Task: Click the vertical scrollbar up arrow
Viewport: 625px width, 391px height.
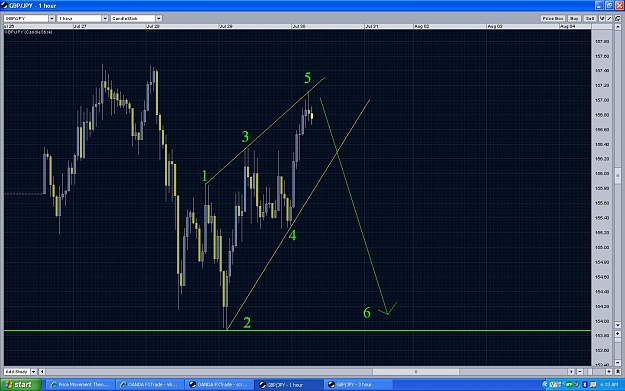Action: pos(618,27)
